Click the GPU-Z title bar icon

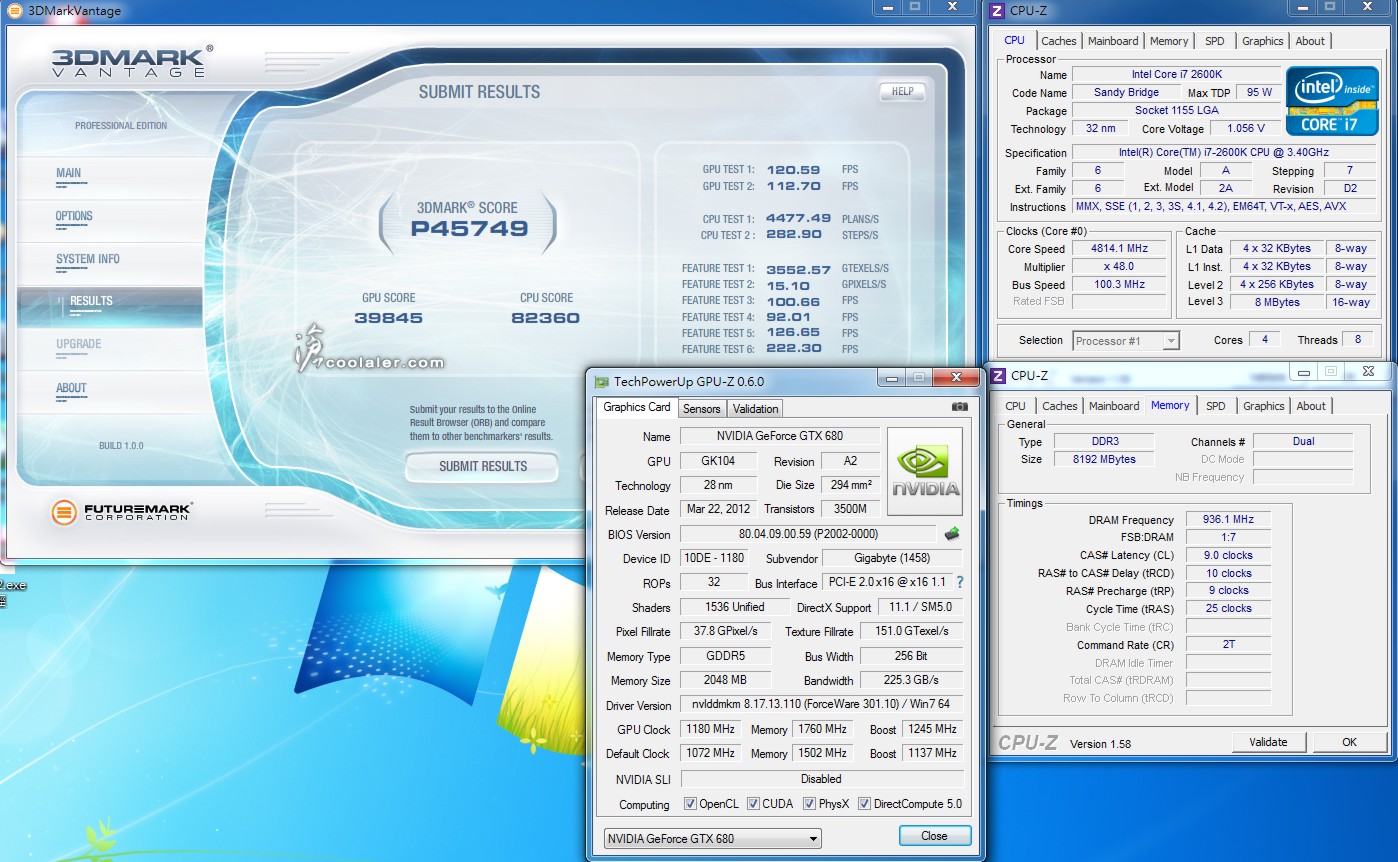click(x=601, y=381)
